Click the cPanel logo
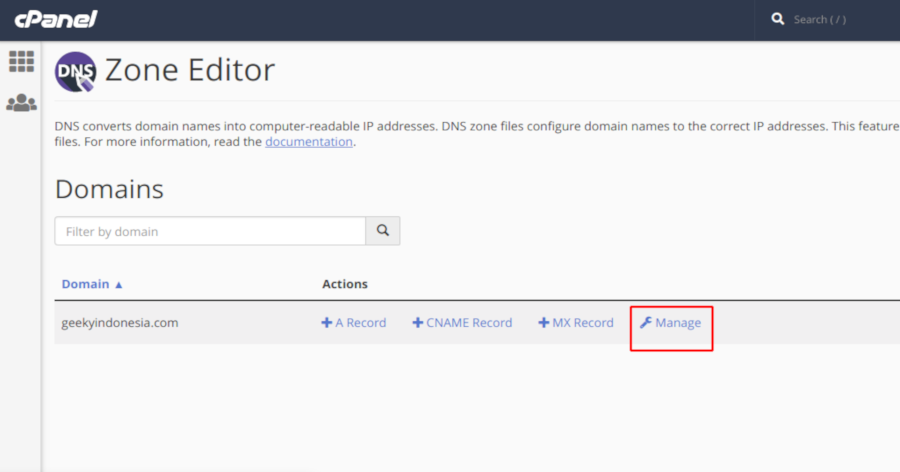The width and height of the screenshot is (900, 472). point(56,20)
